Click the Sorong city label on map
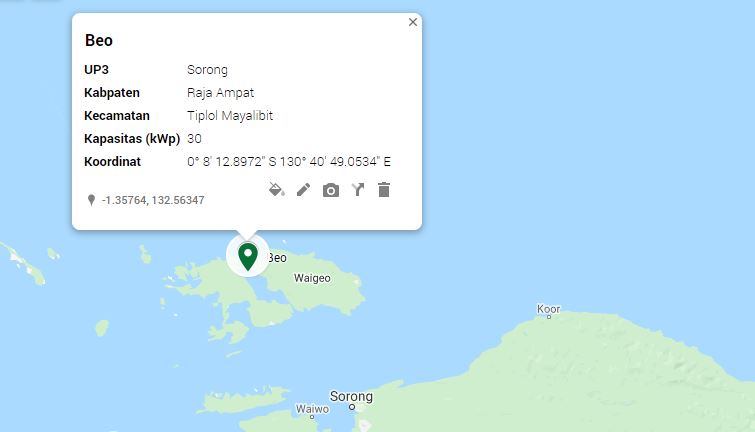The height and width of the screenshot is (432, 755). [x=351, y=396]
